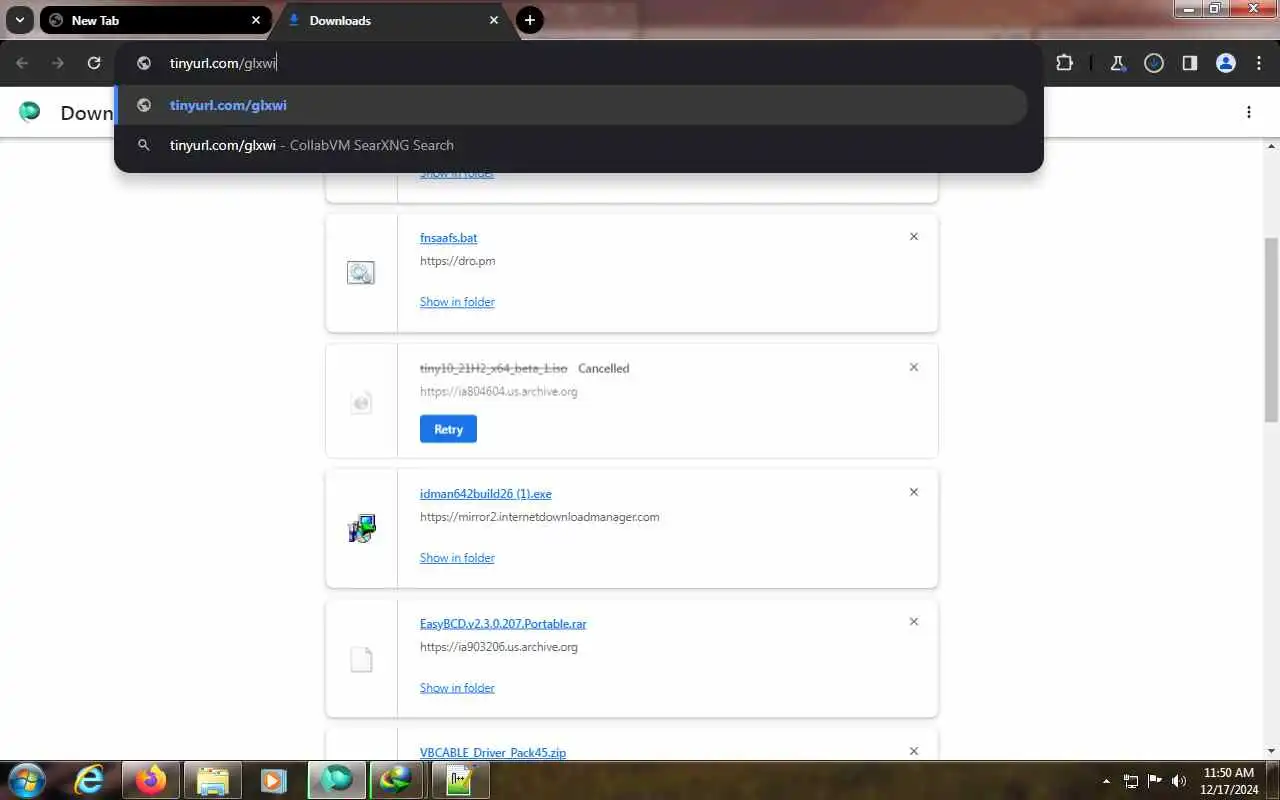
Task: Close the Downloads tab
Action: point(494,20)
